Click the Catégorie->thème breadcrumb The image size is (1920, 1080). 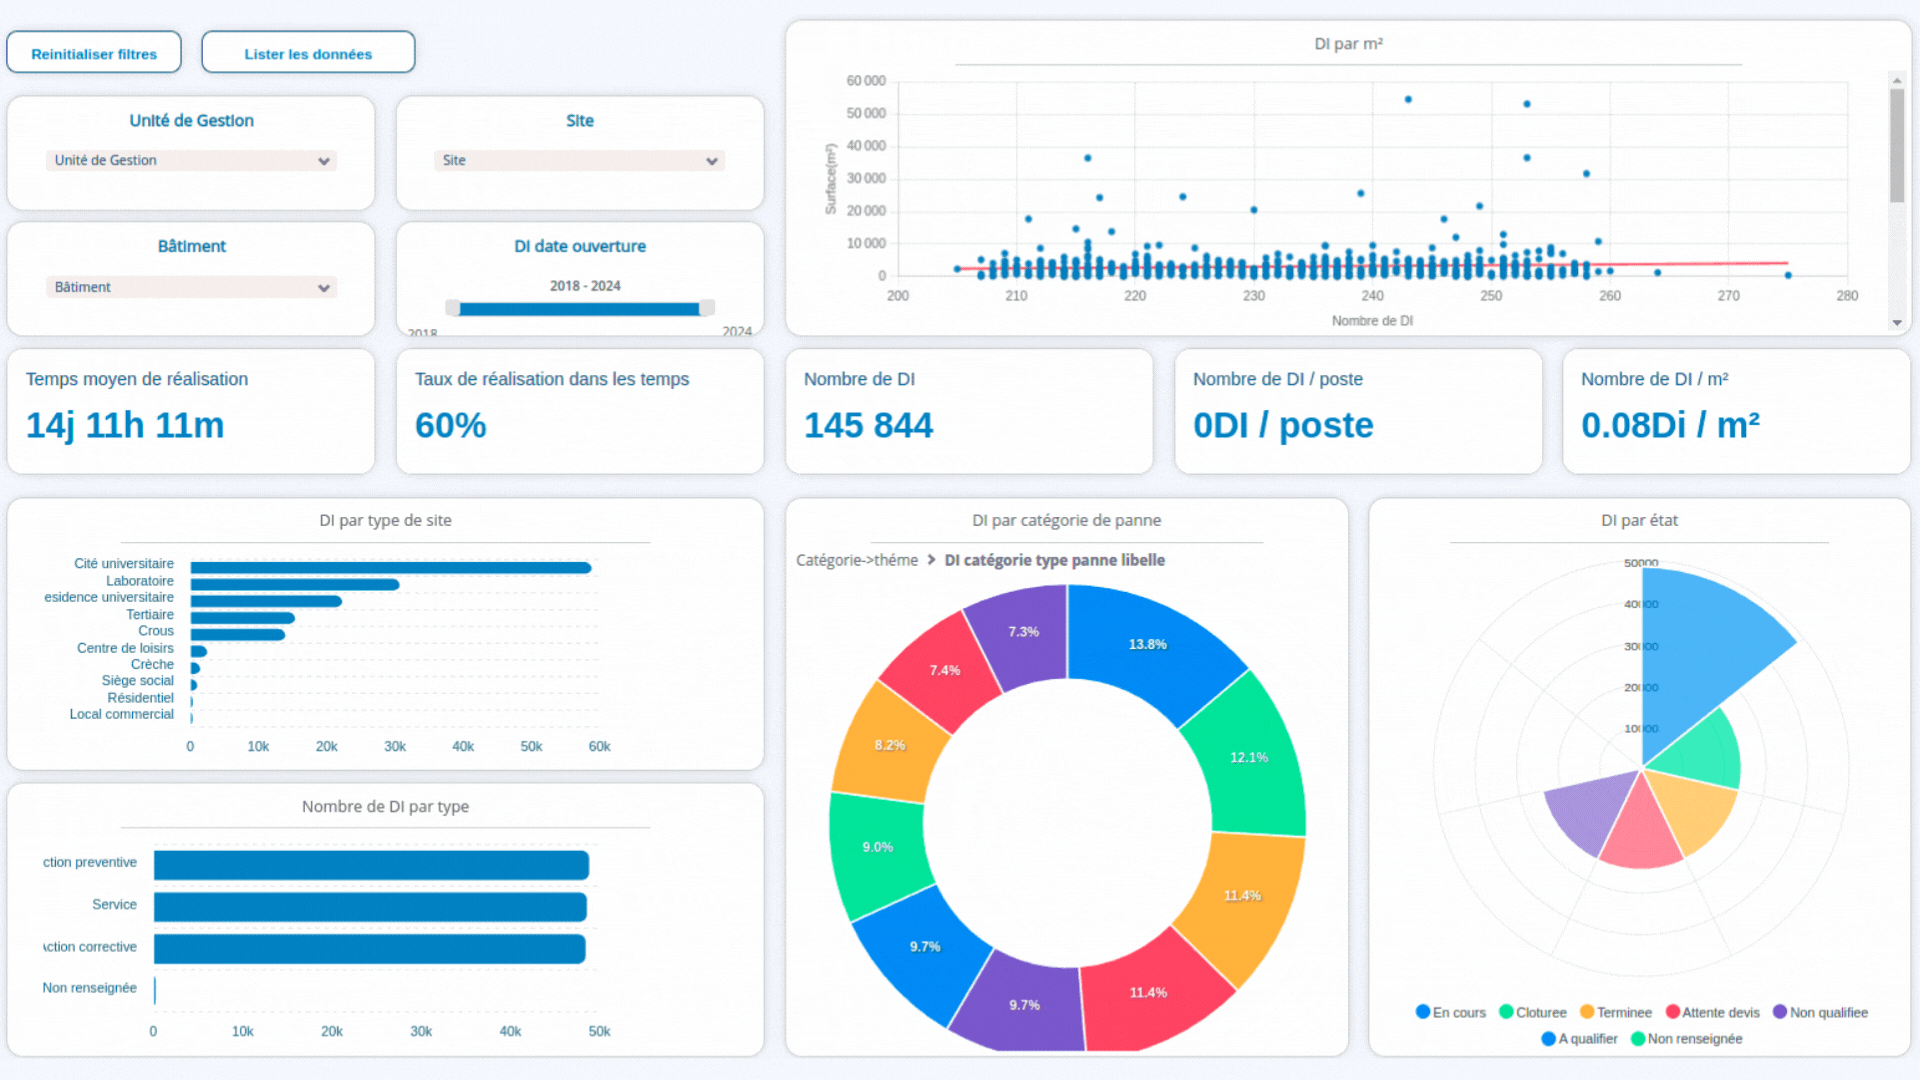coord(856,560)
